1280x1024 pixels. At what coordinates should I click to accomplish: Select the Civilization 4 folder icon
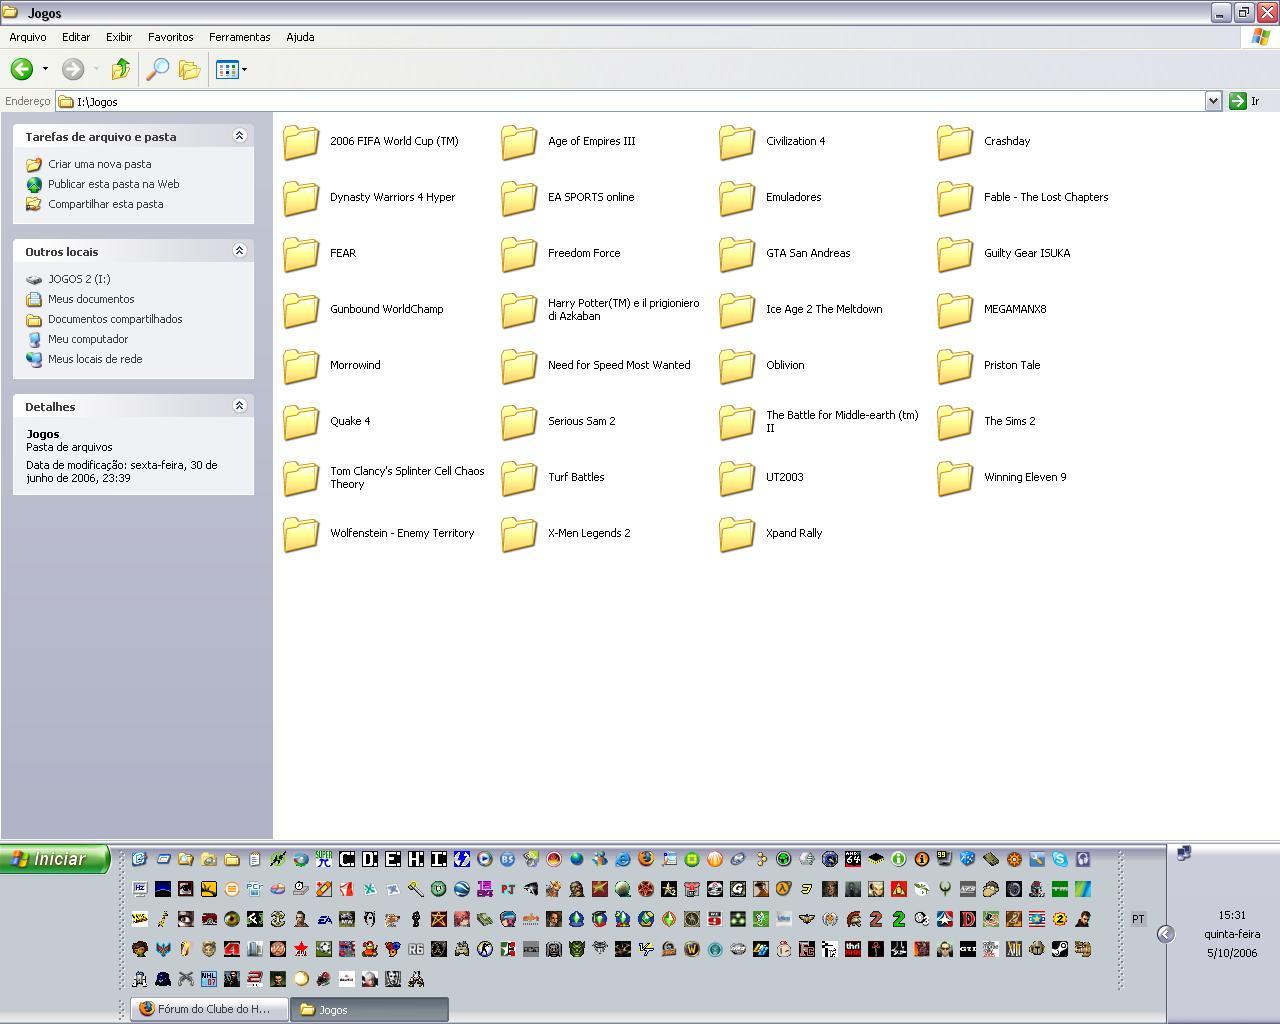736,142
